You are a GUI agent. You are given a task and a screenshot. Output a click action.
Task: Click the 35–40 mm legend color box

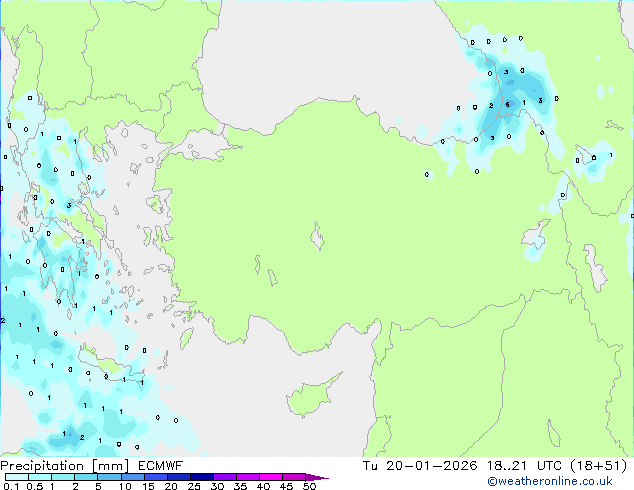pos(248,477)
